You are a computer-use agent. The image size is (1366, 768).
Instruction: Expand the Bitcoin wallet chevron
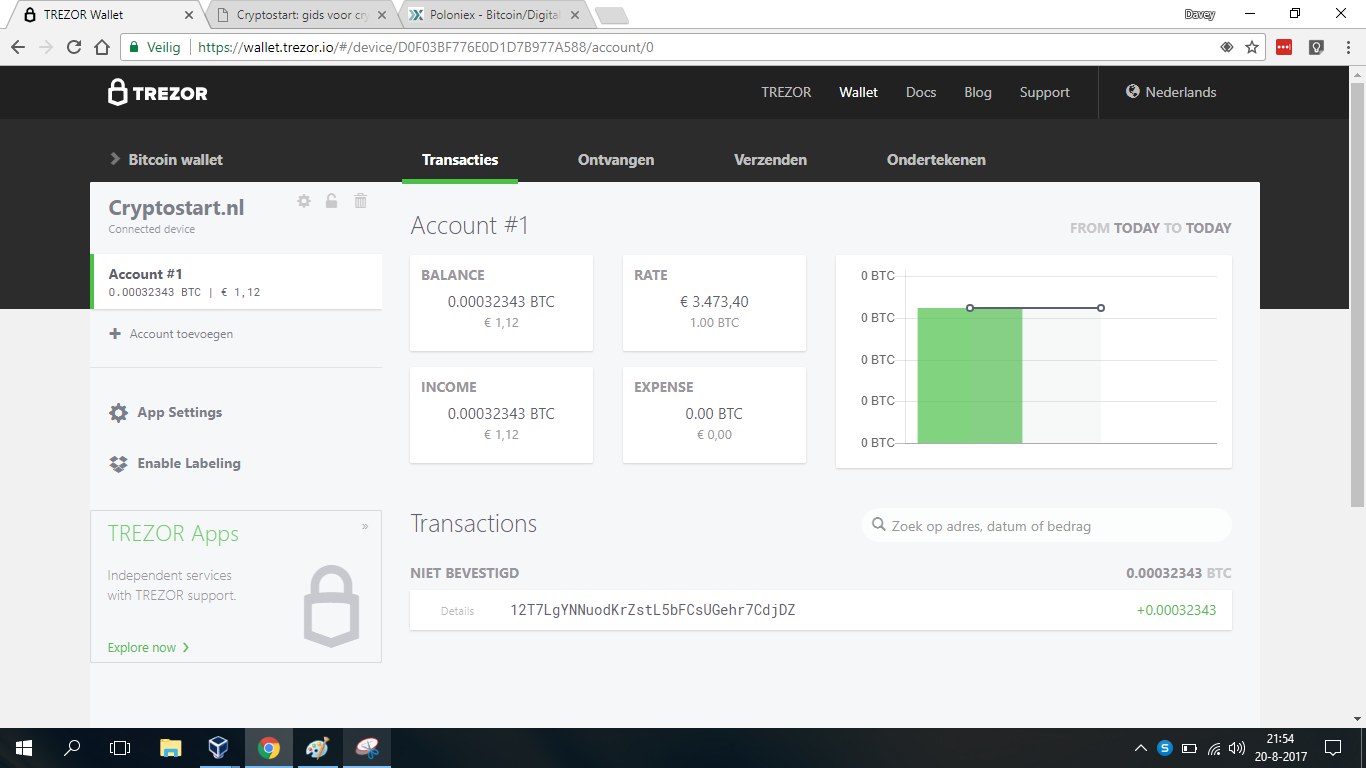click(115, 160)
